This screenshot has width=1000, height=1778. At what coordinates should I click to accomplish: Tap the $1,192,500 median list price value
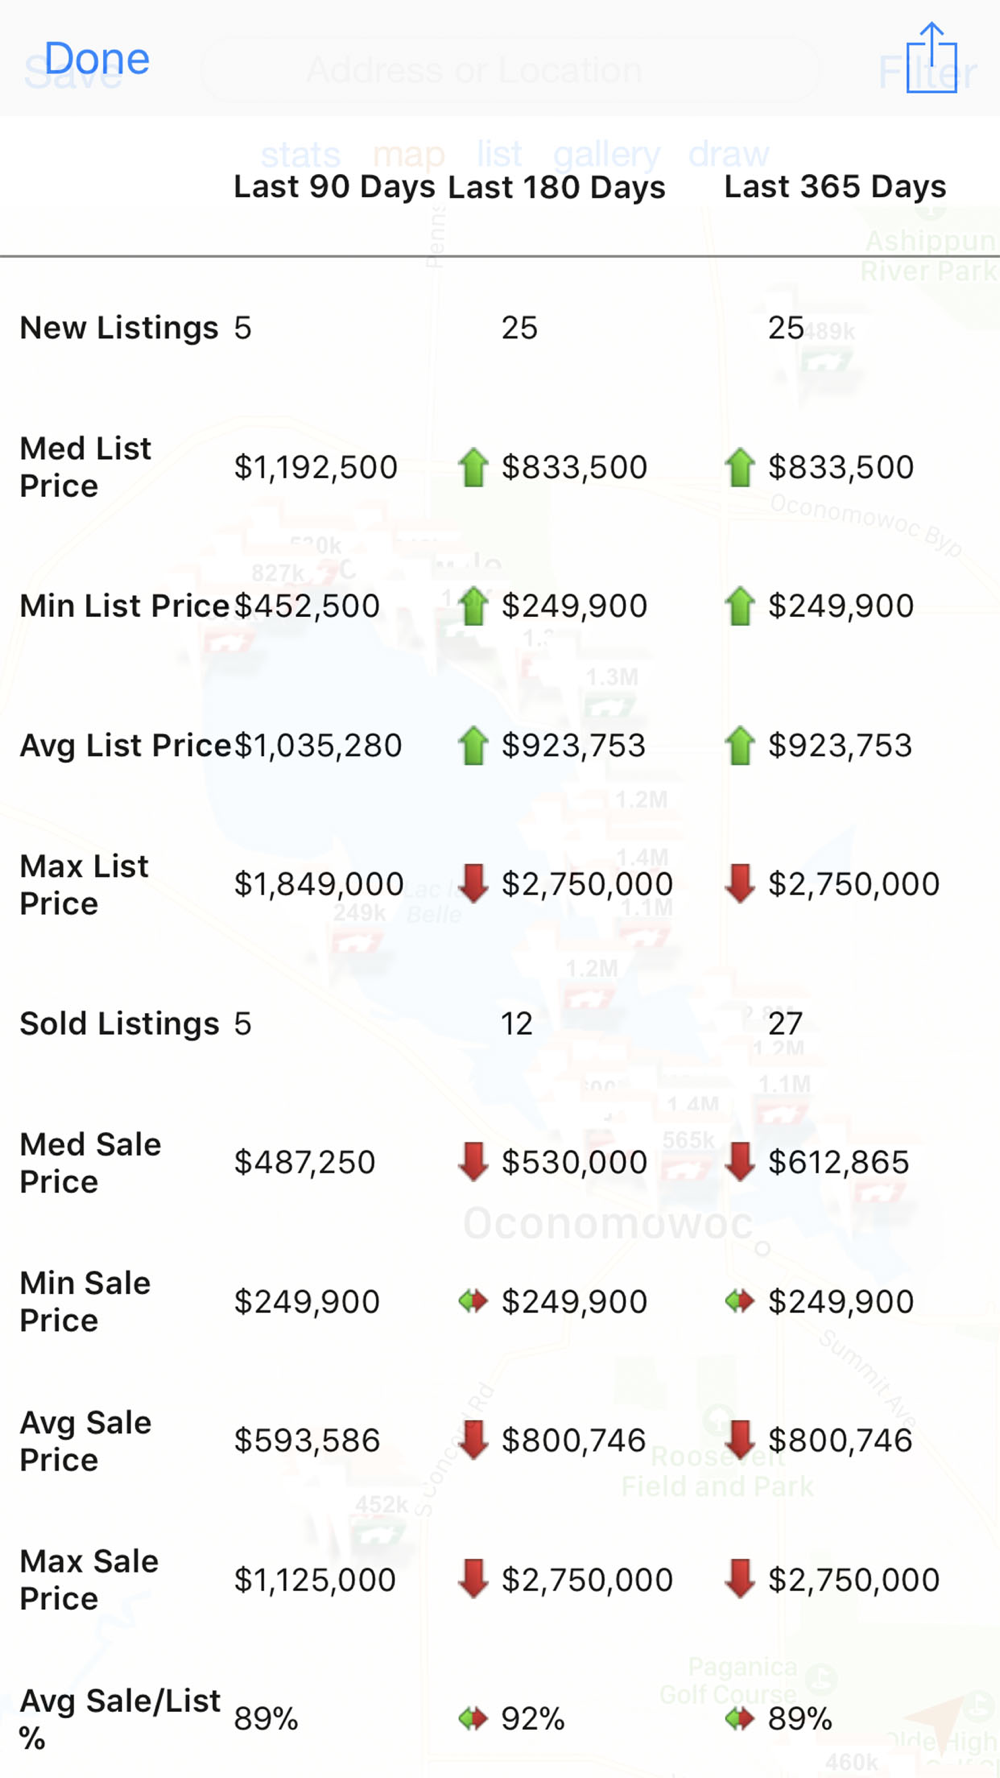tap(316, 467)
